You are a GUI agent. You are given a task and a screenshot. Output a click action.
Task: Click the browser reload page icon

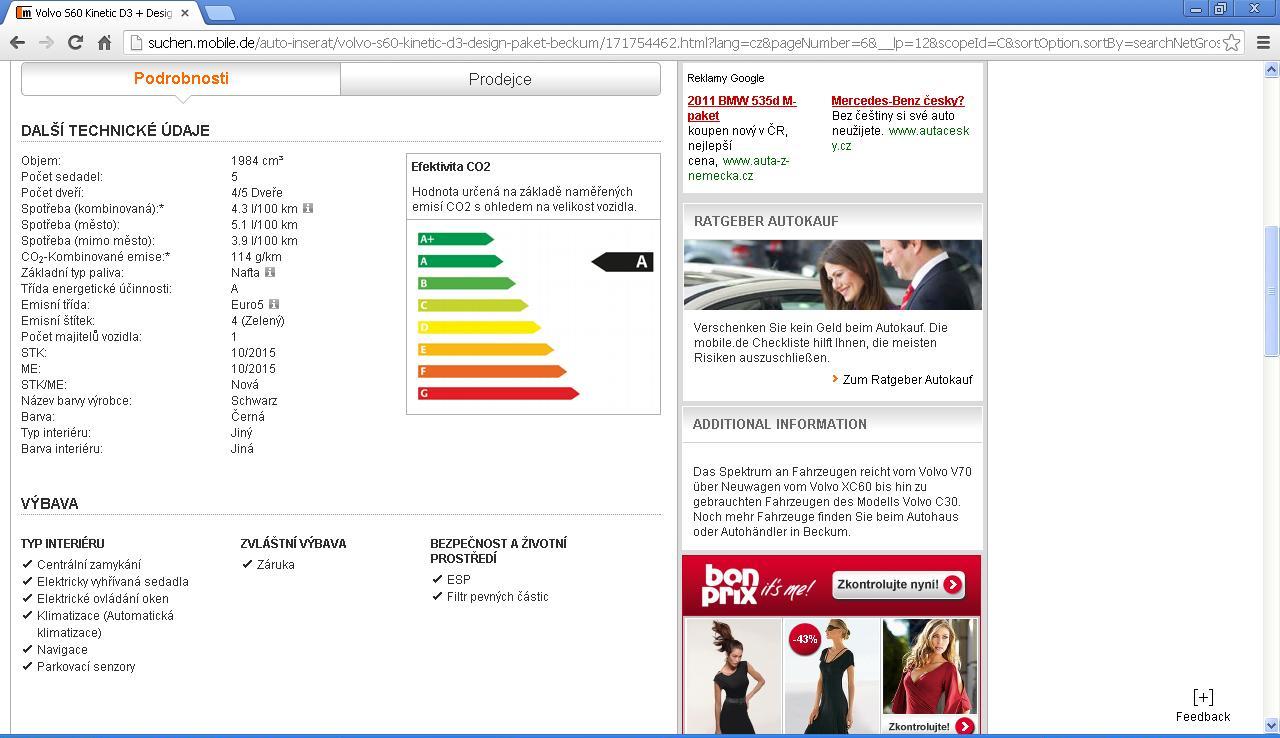click(75, 42)
